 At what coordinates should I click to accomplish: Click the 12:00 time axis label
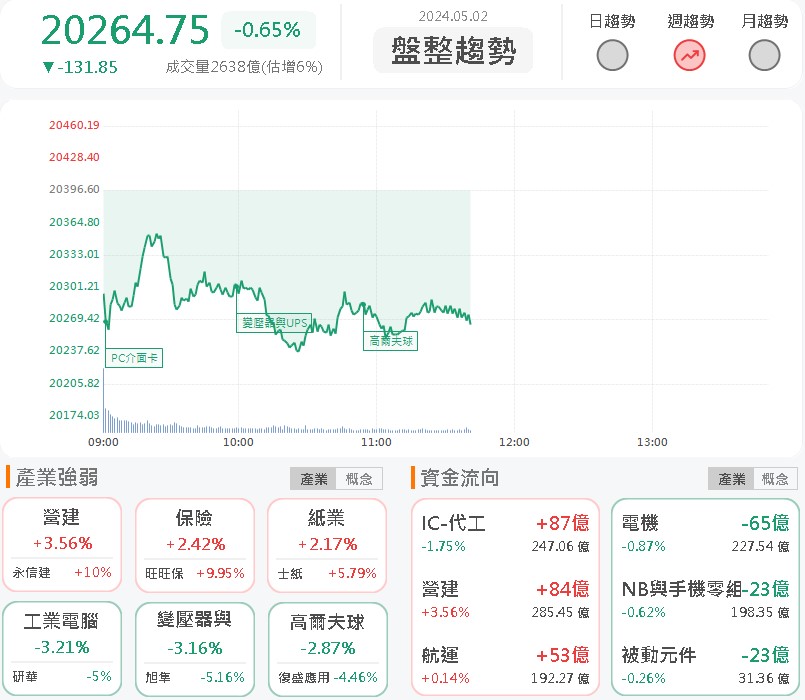(x=514, y=442)
